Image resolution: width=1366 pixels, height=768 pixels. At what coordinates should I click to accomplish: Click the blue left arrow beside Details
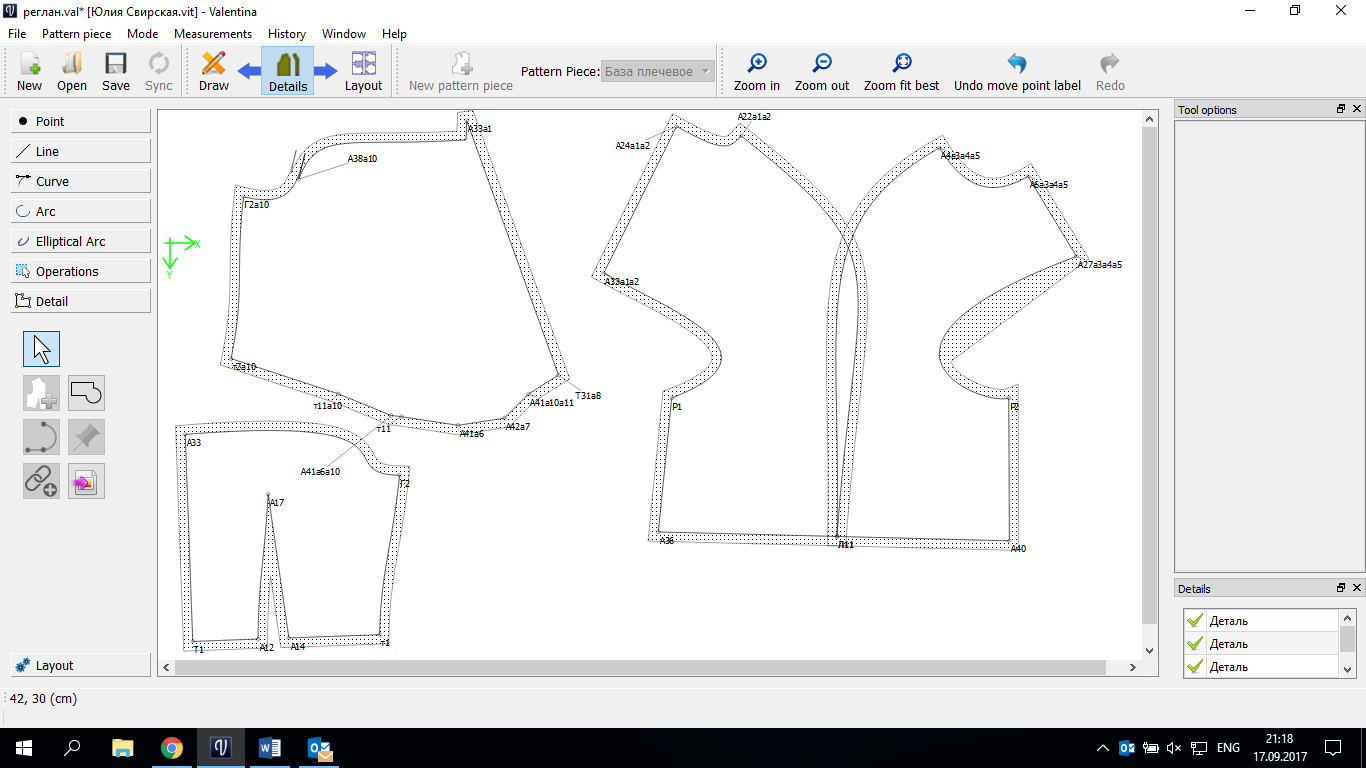249,70
